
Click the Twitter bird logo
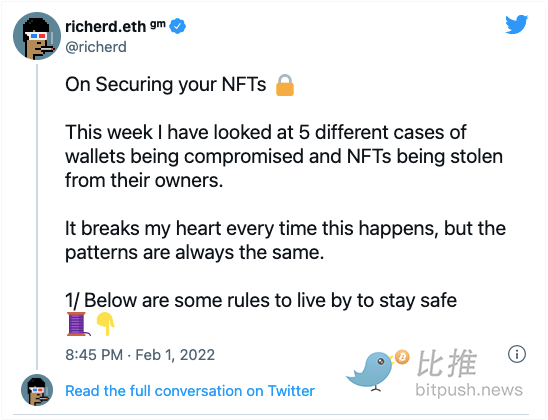[x=516, y=24]
